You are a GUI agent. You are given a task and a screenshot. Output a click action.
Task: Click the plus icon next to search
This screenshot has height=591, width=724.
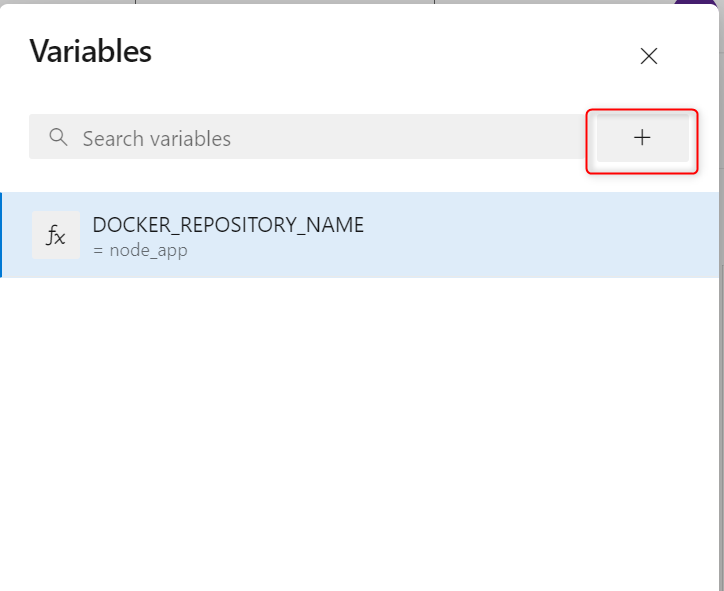click(x=642, y=138)
